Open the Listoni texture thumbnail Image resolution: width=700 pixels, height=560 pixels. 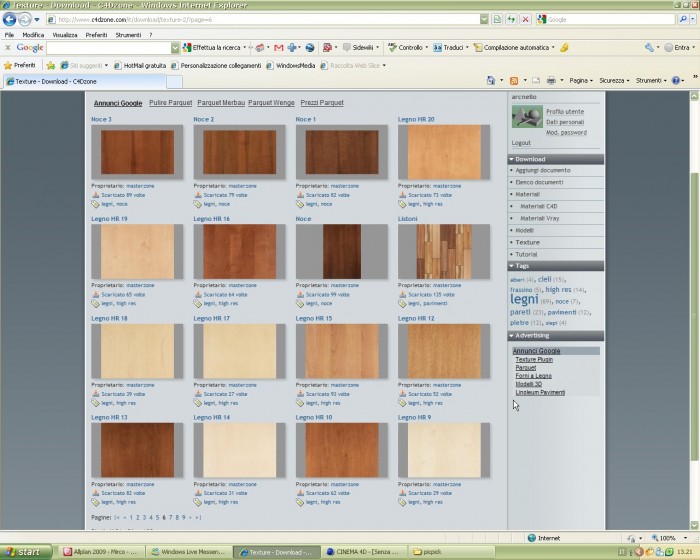(444, 251)
